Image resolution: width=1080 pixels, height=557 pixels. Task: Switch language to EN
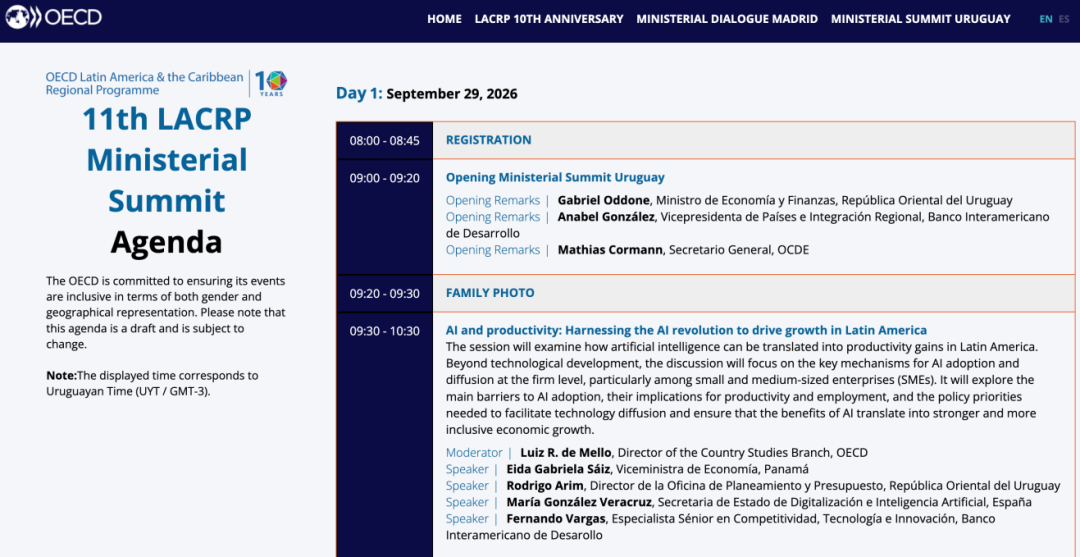(x=1046, y=19)
